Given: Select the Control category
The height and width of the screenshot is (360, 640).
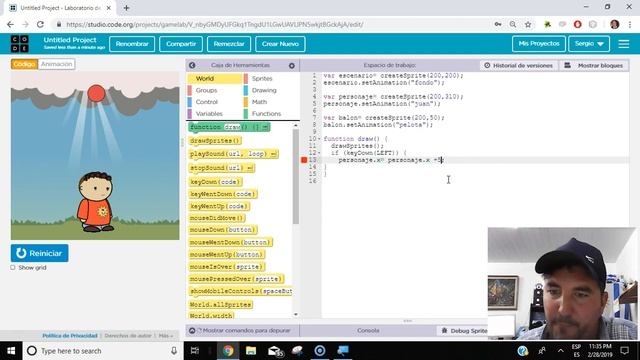Looking at the screenshot, I should pyautogui.click(x=215, y=102).
